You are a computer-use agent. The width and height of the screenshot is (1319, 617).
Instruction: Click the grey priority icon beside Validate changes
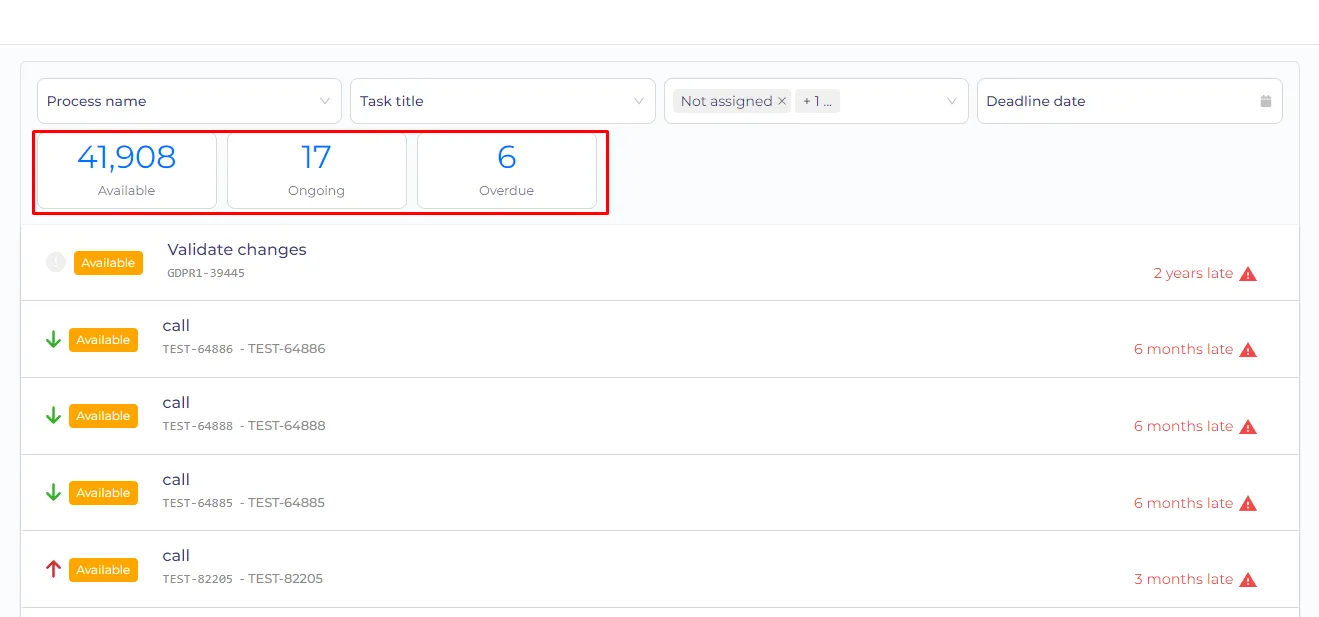(56, 262)
